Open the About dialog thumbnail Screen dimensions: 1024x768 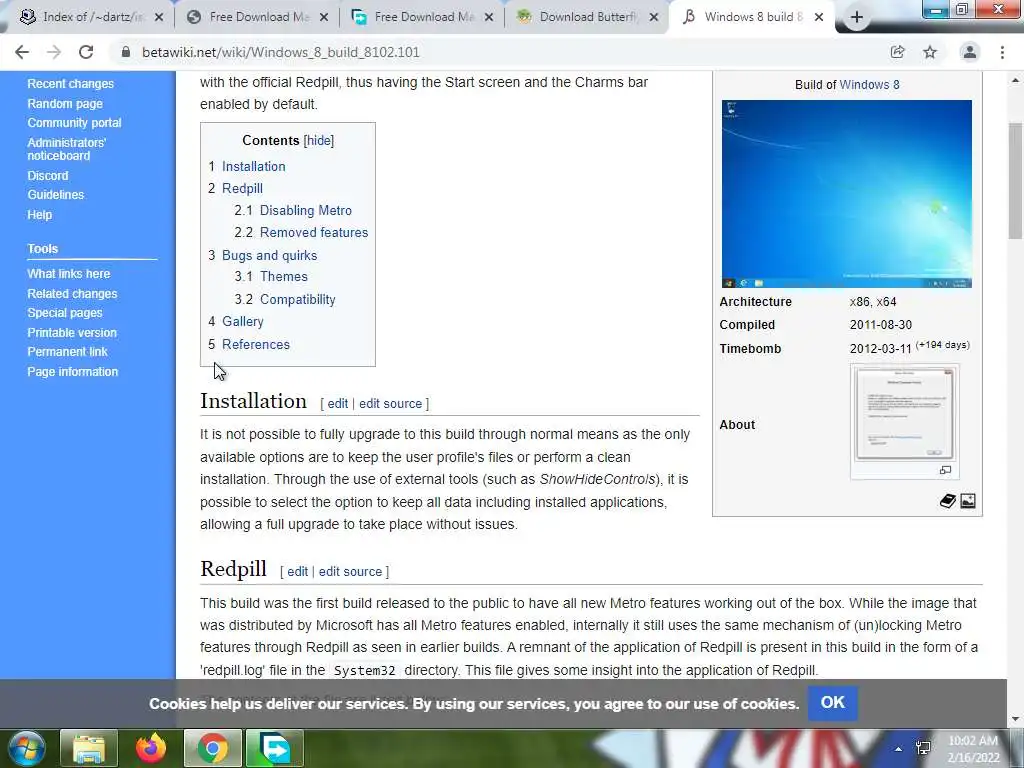tap(904, 414)
